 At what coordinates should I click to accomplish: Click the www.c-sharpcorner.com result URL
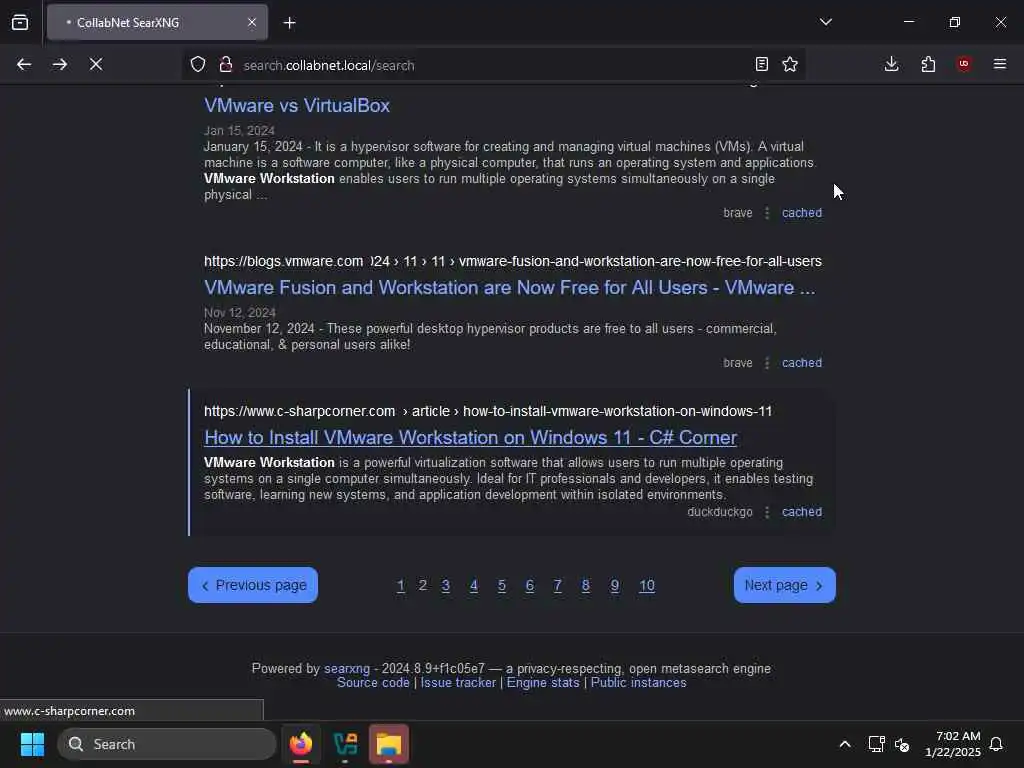(x=488, y=411)
